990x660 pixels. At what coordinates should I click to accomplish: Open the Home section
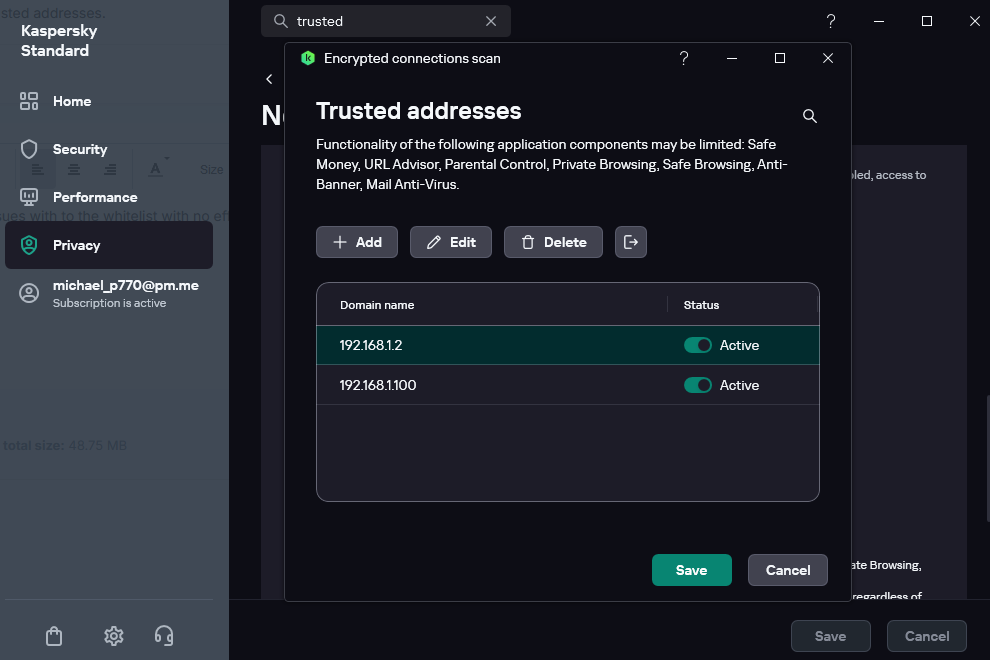coord(71,101)
